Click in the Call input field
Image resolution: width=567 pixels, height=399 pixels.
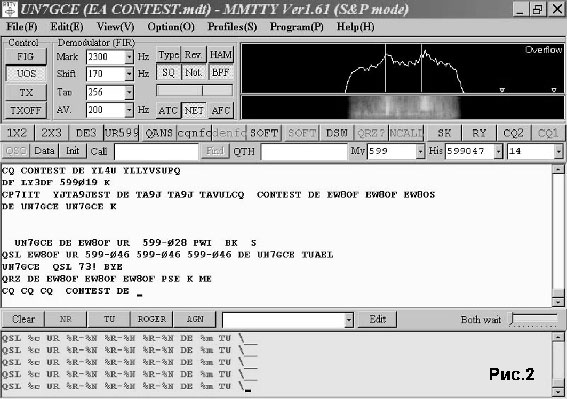[x=156, y=151]
